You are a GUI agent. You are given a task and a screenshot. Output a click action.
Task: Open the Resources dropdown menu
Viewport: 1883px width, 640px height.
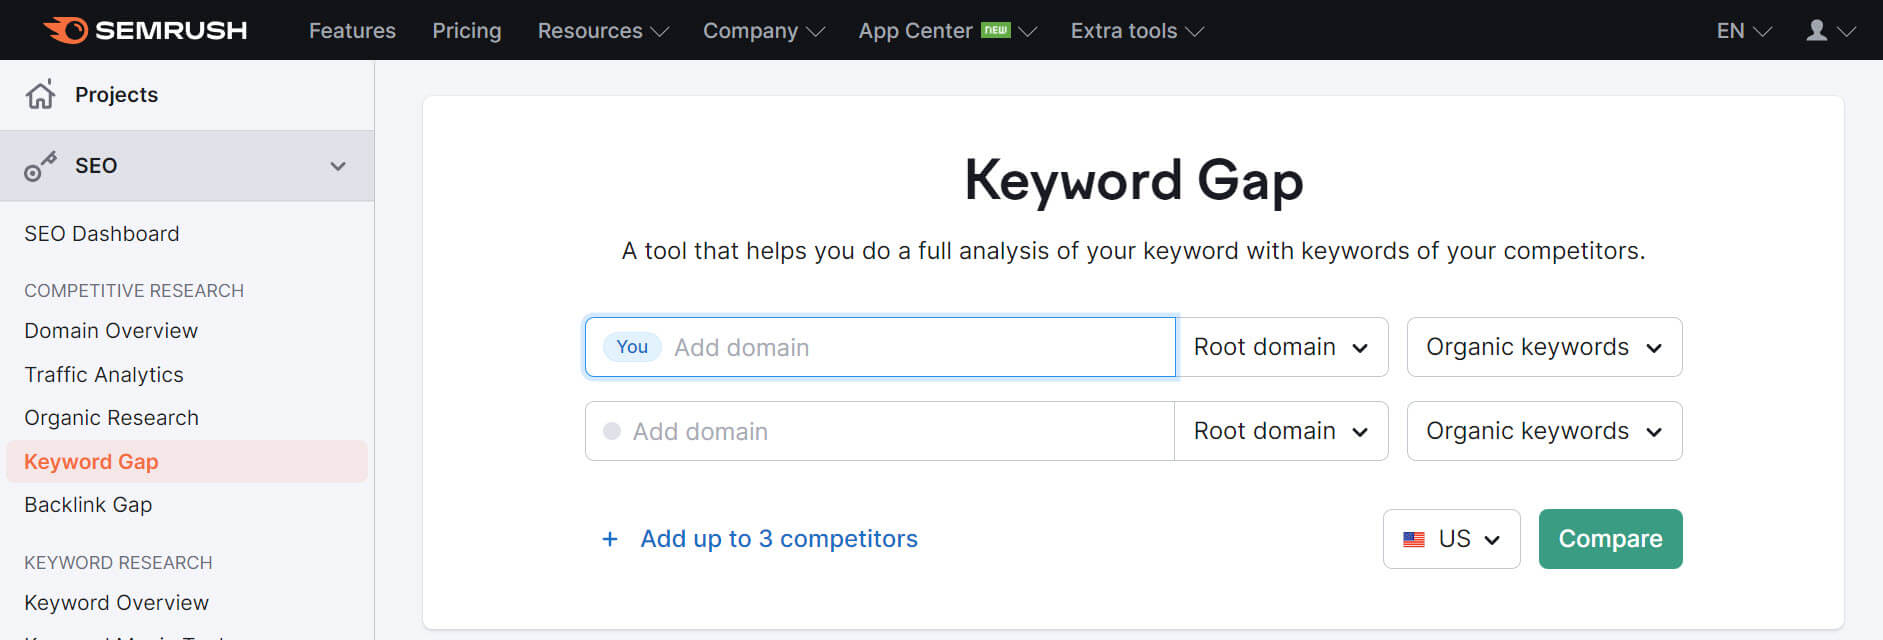(603, 31)
